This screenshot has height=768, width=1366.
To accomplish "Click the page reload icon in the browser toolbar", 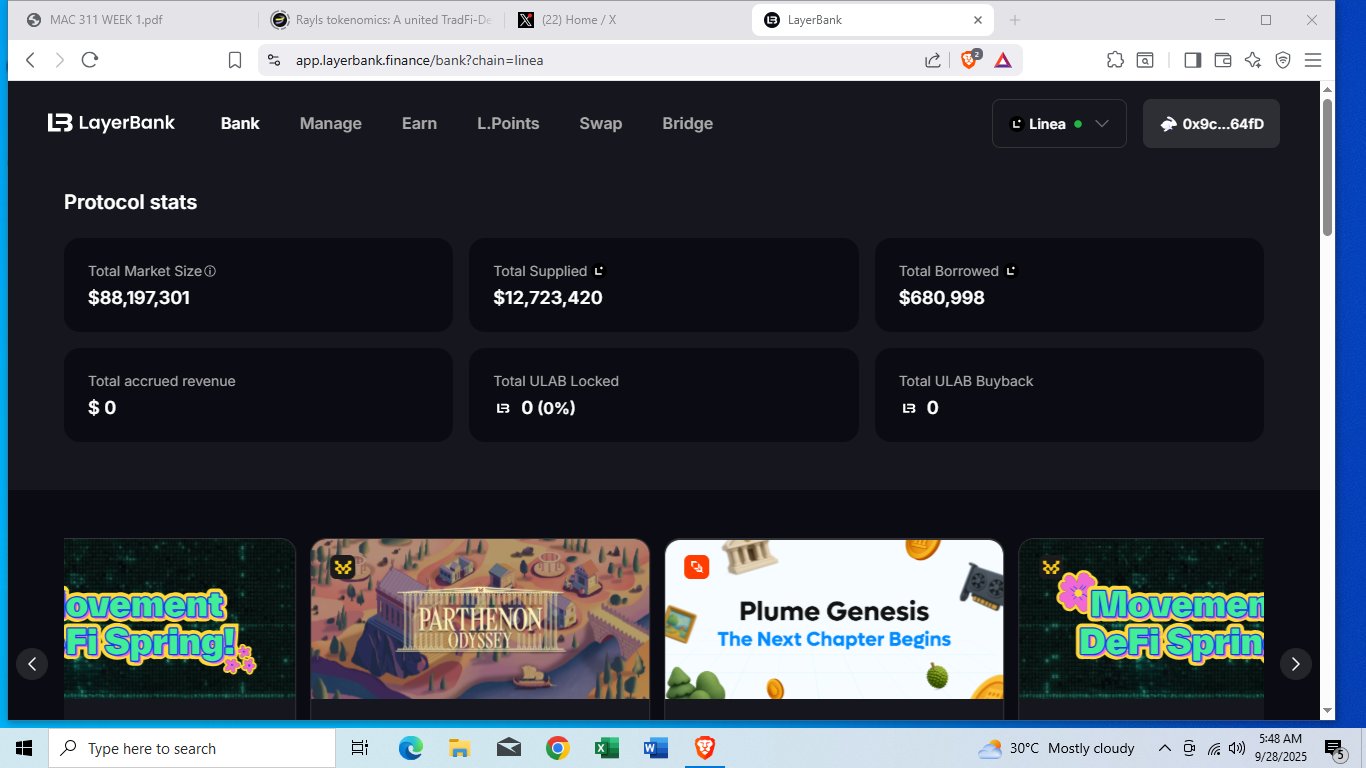I will coord(89,59).
